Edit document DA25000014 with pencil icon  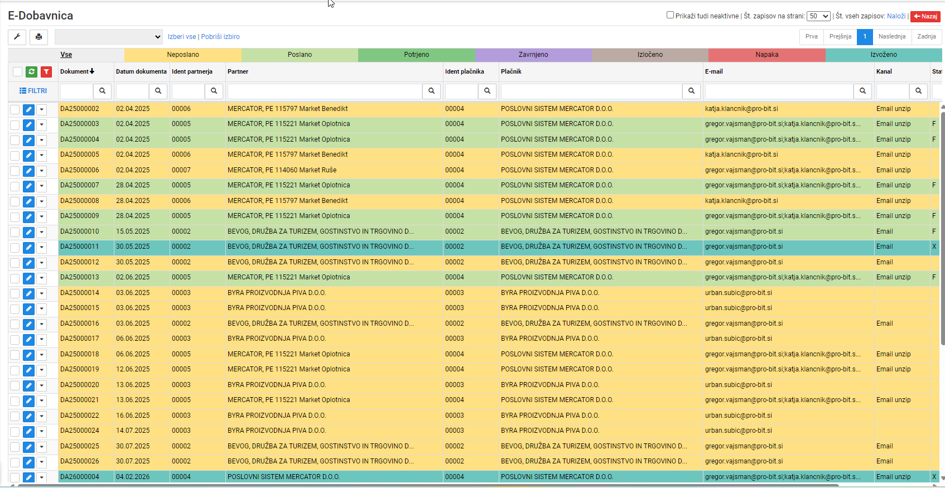click(x=28, y=293)
